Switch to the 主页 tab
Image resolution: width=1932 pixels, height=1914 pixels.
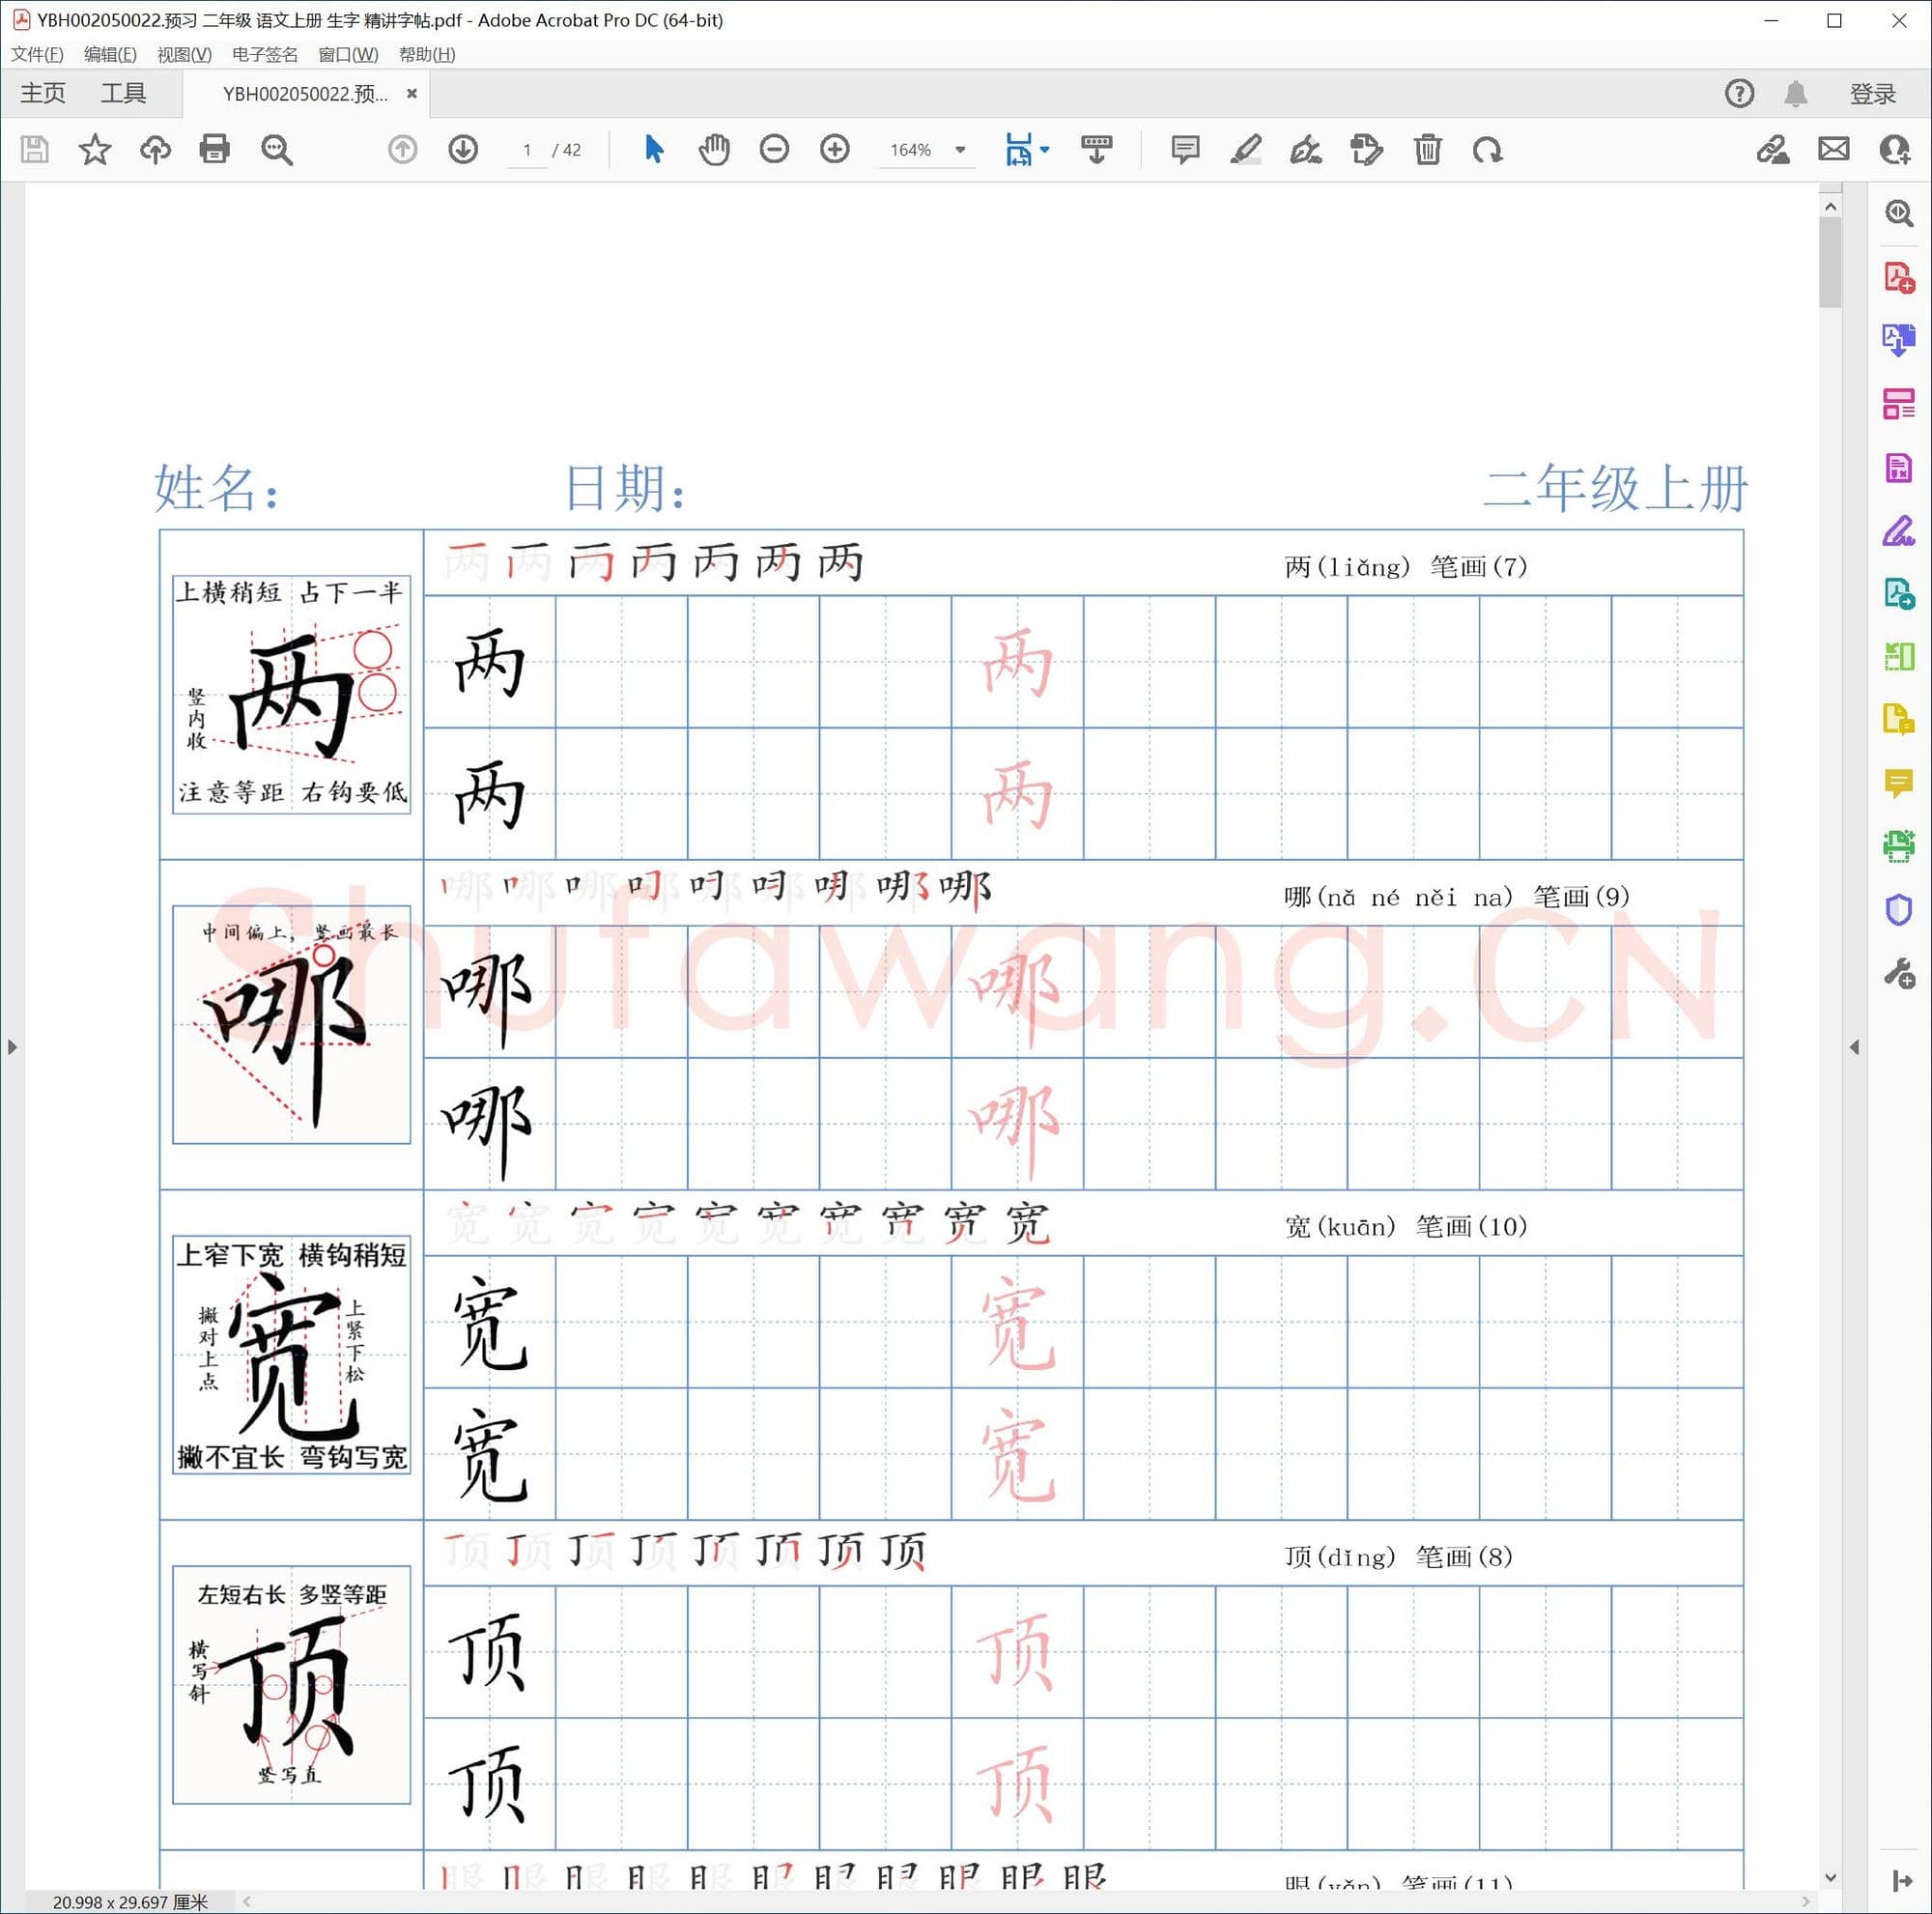42,92
